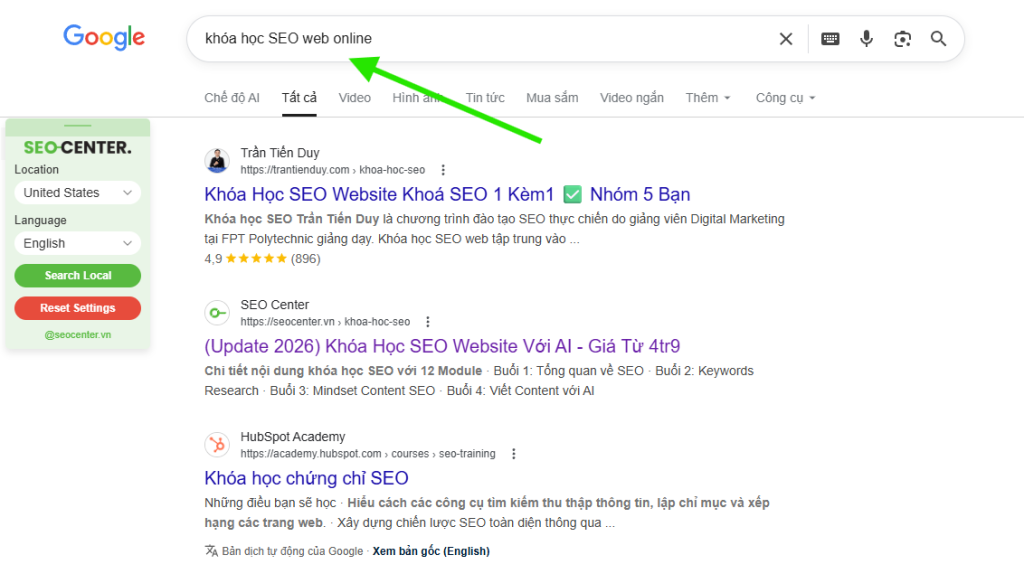Select the Chế độ AI tab

(232, 98)
